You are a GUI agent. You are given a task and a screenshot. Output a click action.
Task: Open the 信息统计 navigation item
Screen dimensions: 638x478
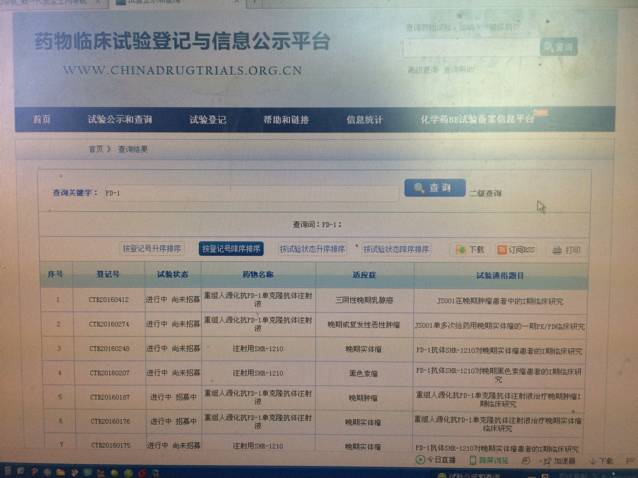click(x=364, y=120)
